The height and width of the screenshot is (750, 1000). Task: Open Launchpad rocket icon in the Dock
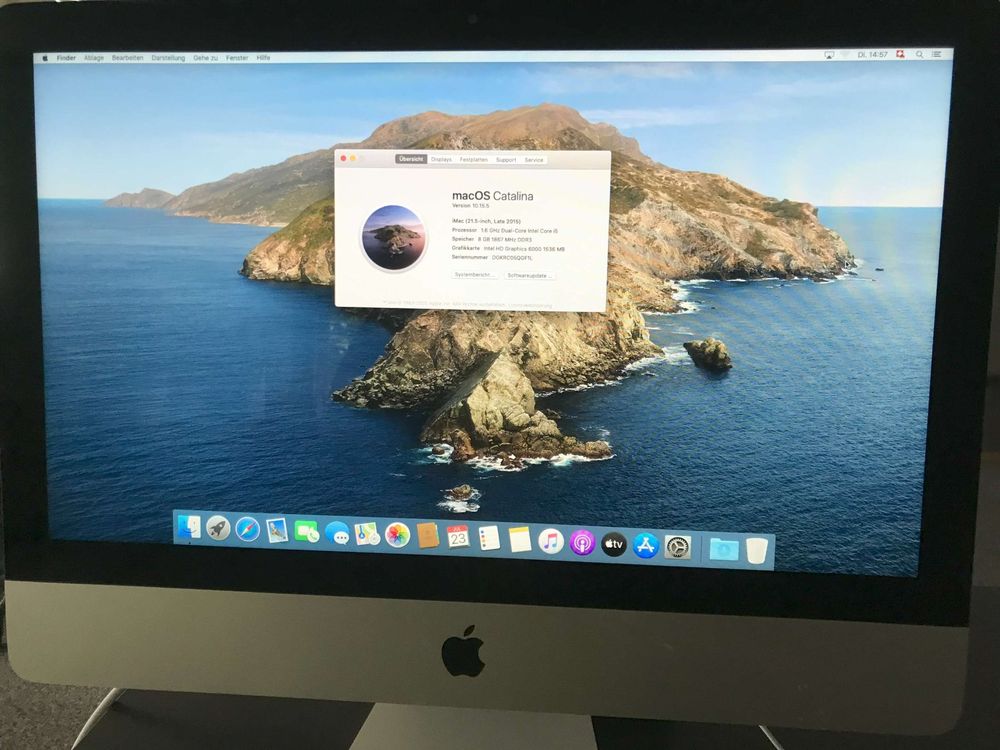[218, 529]
